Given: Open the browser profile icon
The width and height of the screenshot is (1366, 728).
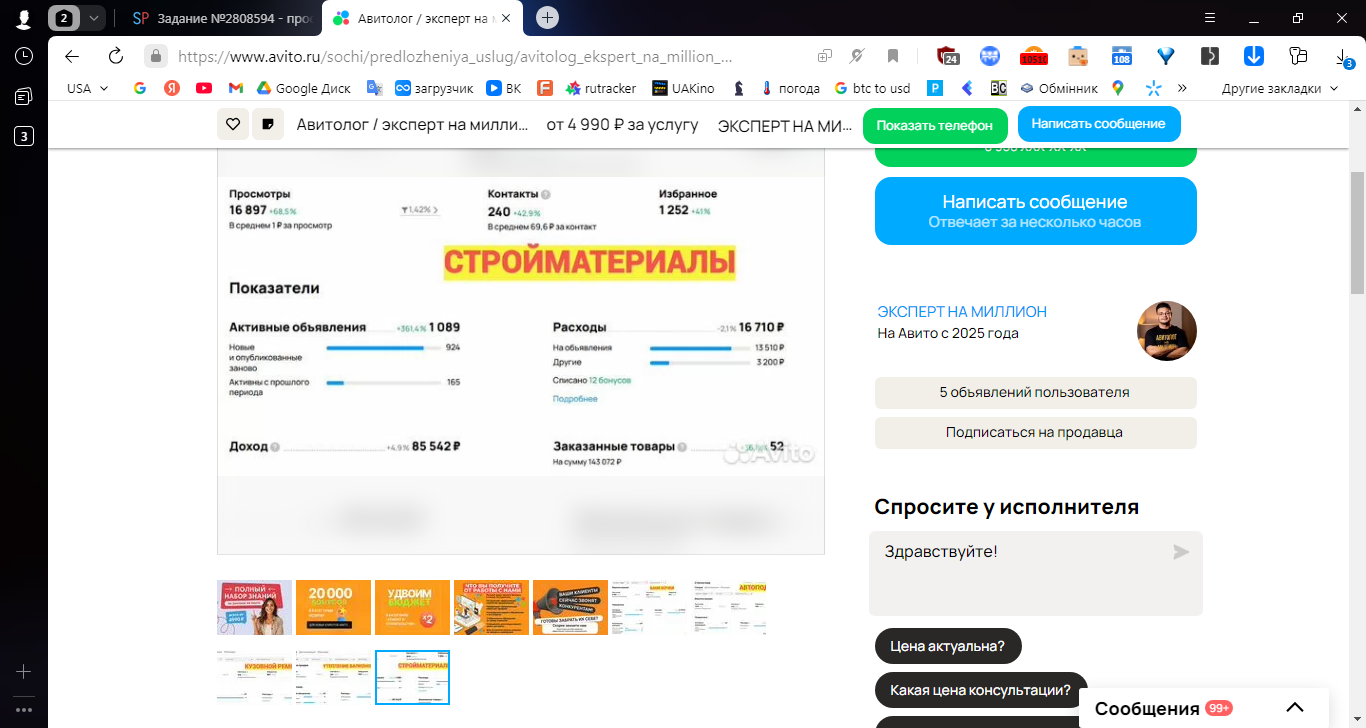Looking at the screenshot, I should coord(24,18).
